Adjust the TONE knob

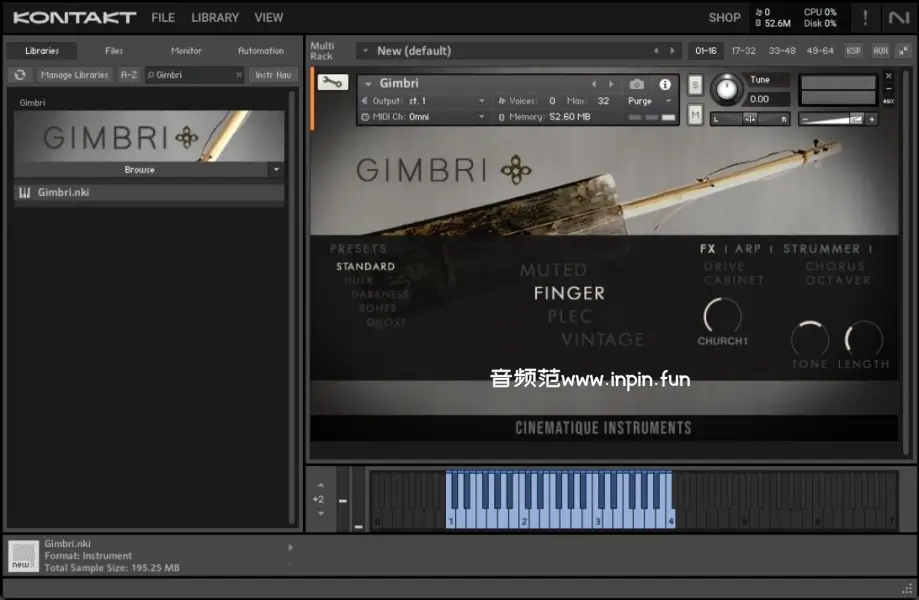pos(810,339)
